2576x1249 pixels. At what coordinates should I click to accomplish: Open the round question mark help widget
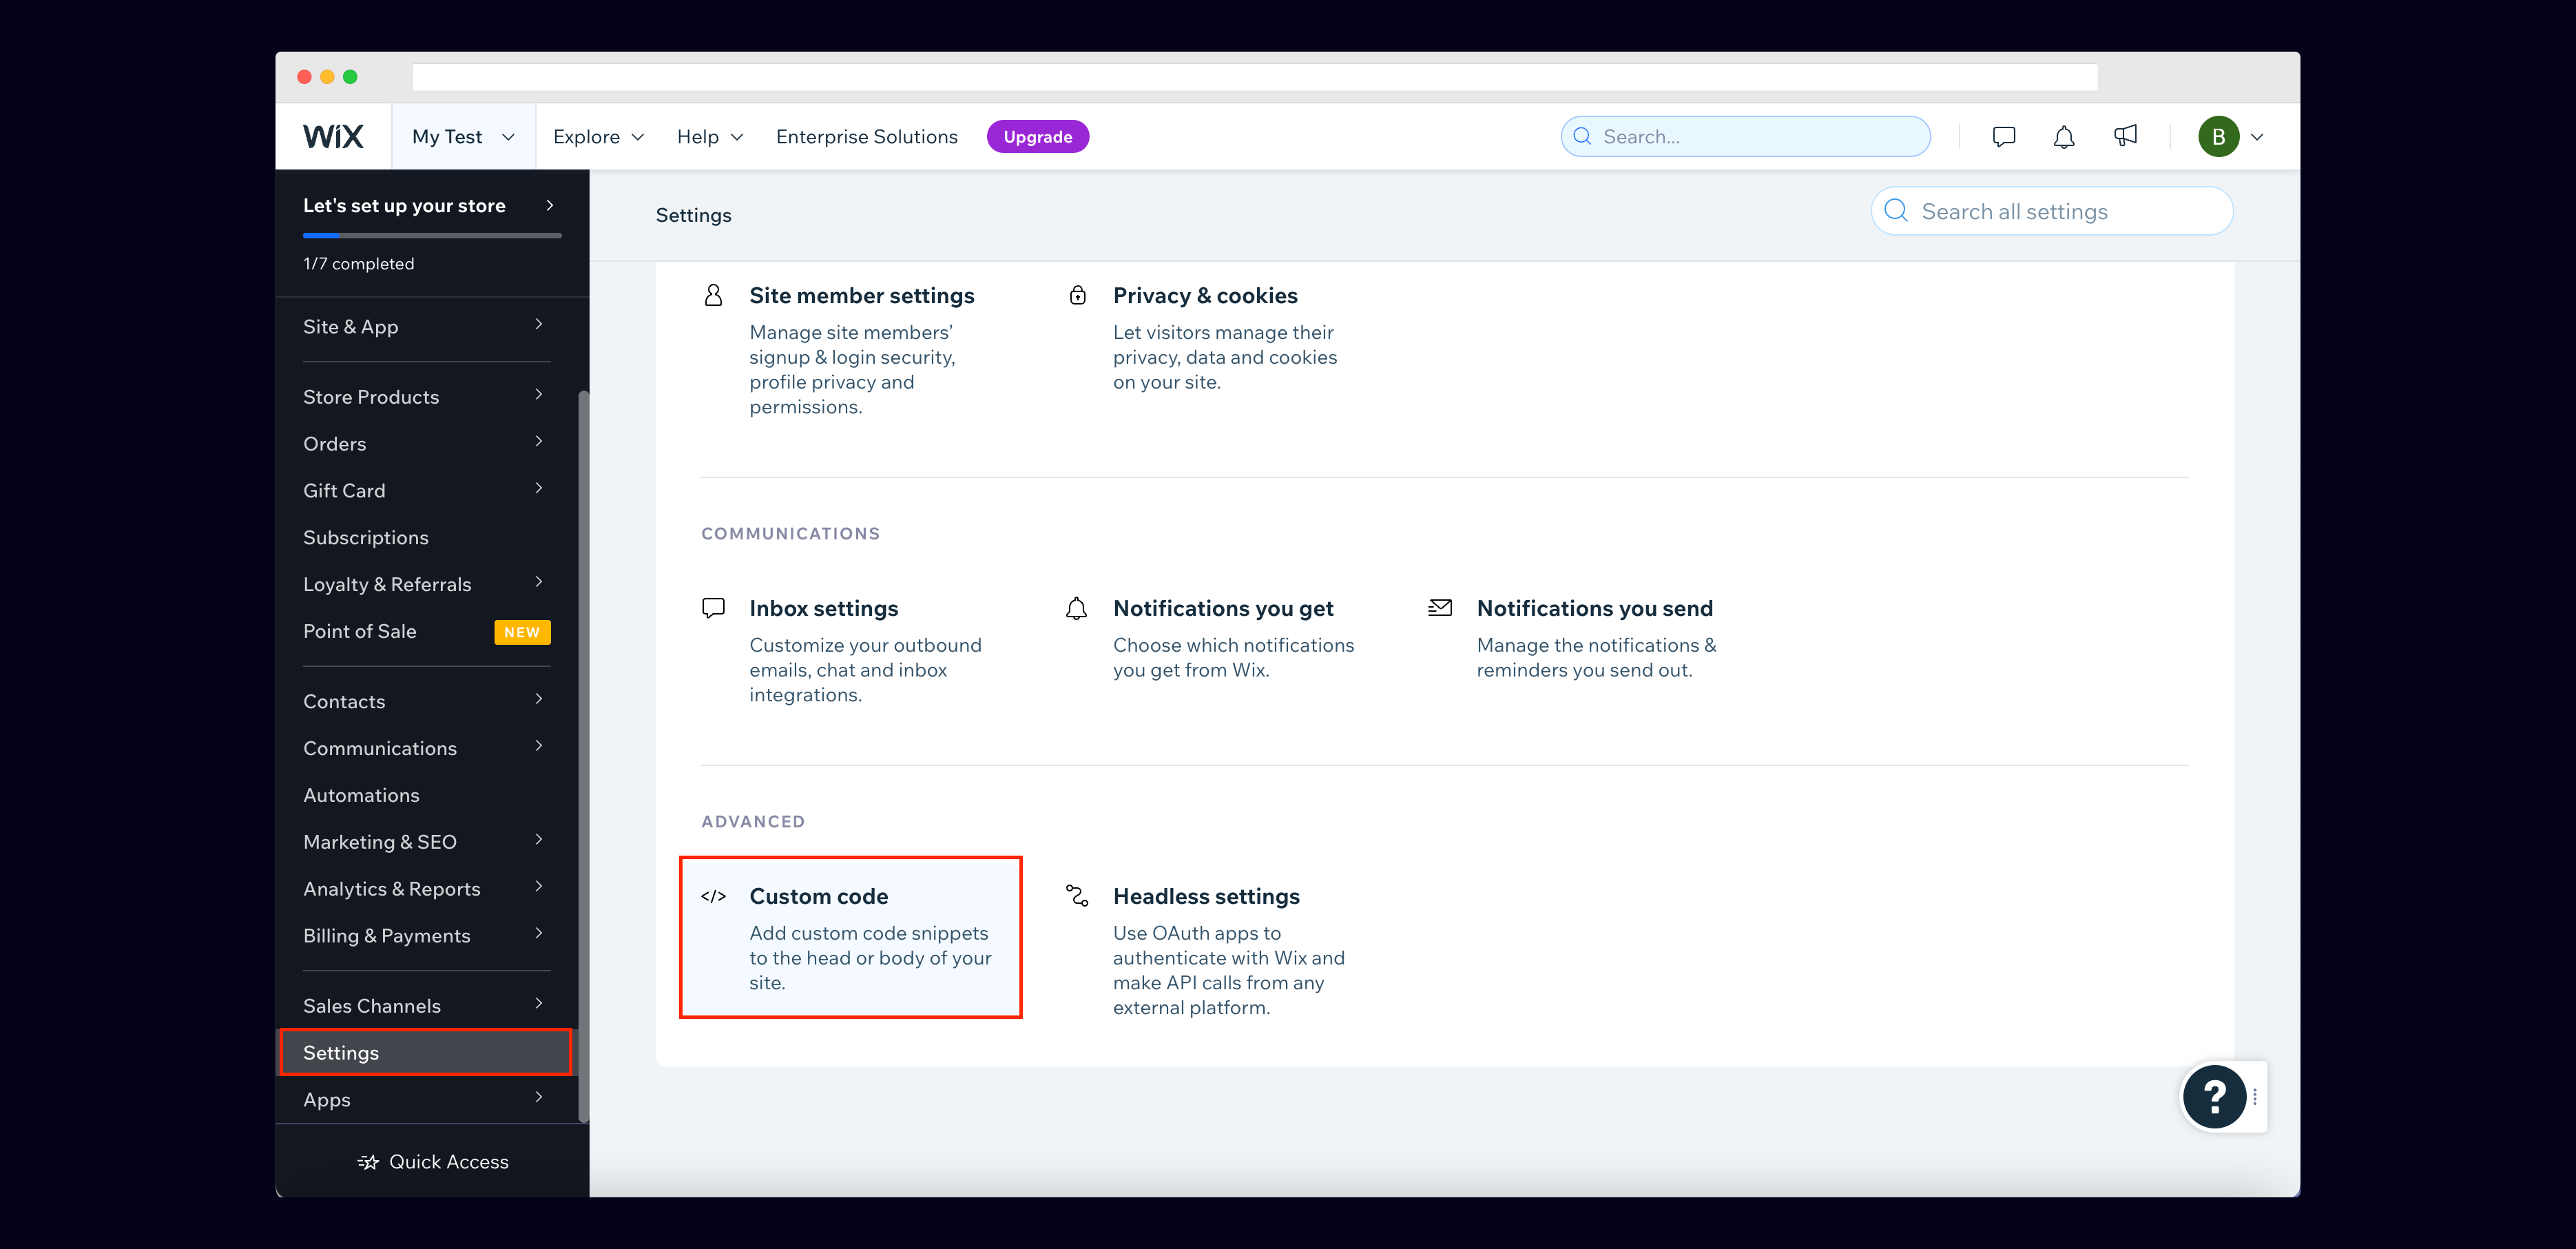[2214, 1097]
